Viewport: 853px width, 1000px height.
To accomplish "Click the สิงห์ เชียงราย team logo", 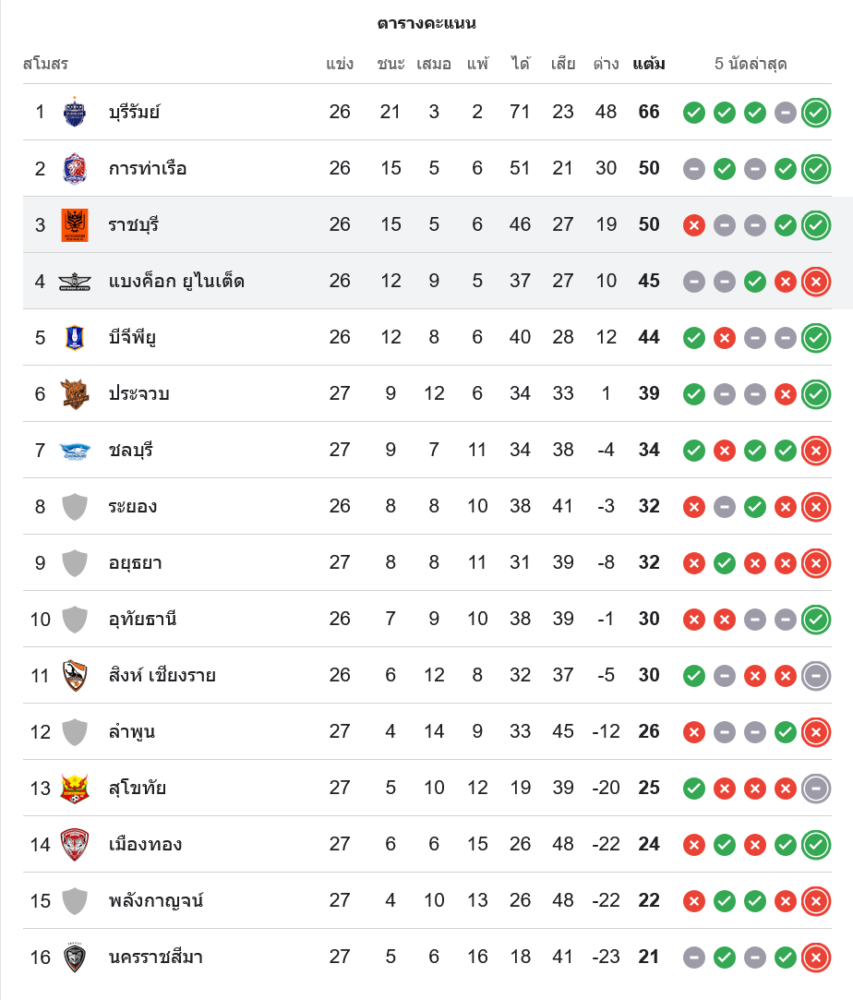I will pyautogui.click(x=75, y=675).
